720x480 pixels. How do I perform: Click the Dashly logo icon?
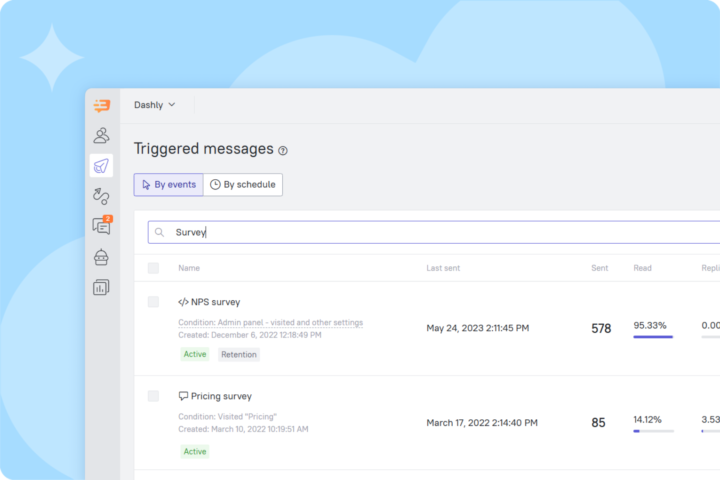101,105
